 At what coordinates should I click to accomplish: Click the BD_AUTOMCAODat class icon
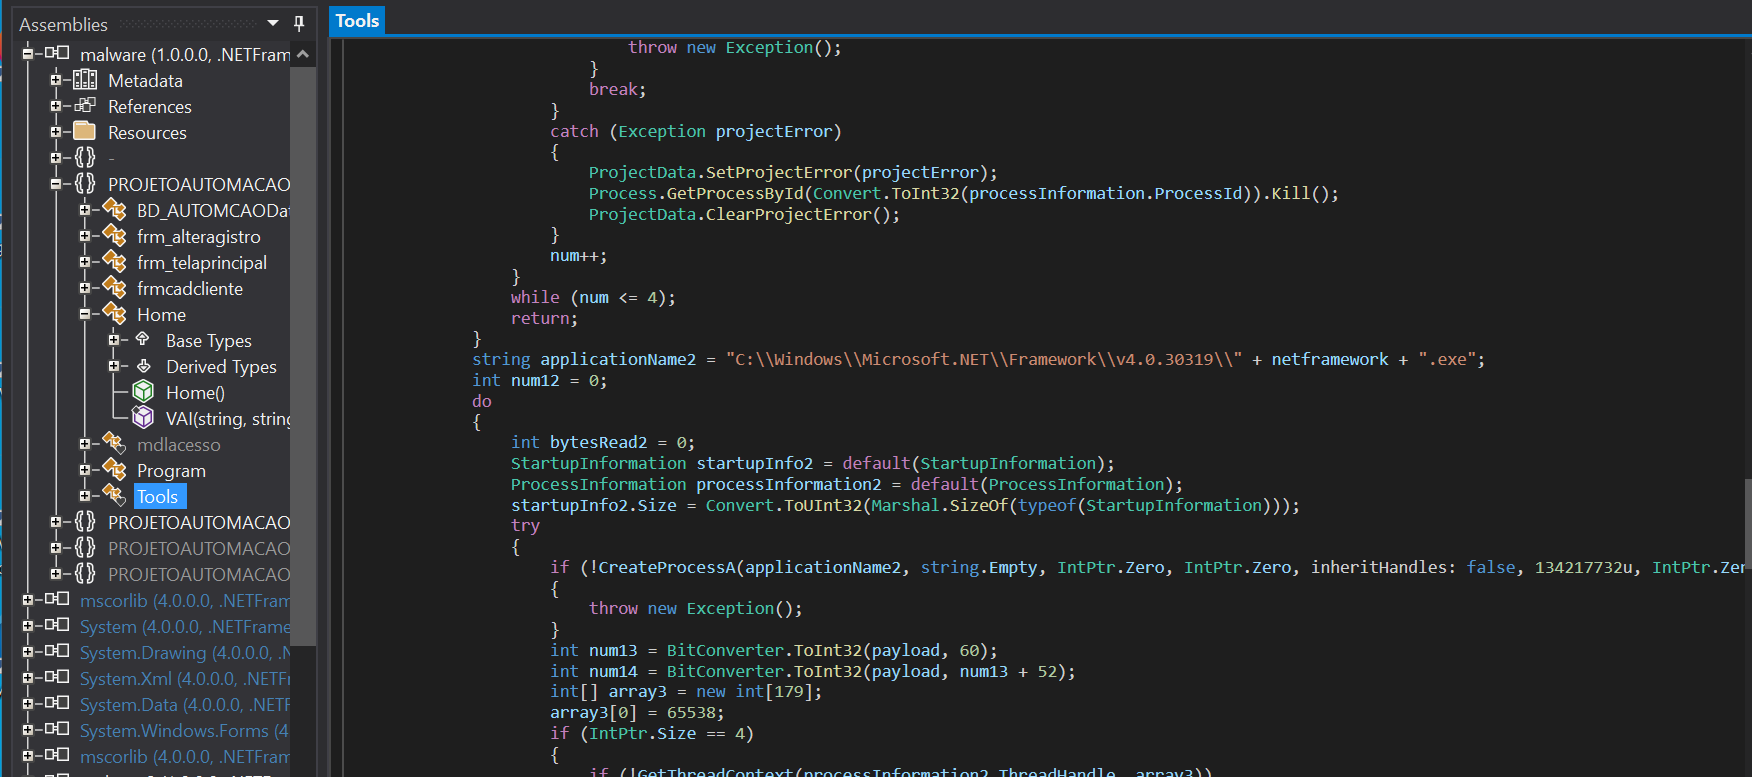point(114,209)
